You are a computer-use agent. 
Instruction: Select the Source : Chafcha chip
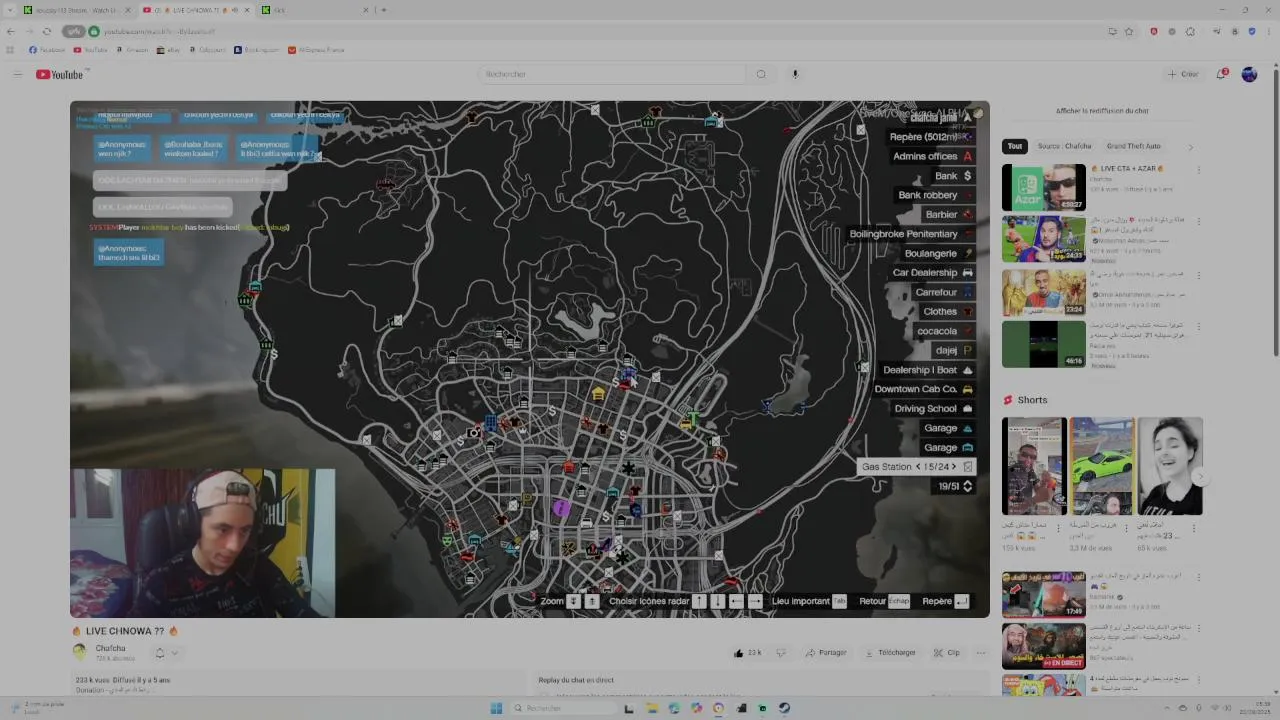[1064, 146]
